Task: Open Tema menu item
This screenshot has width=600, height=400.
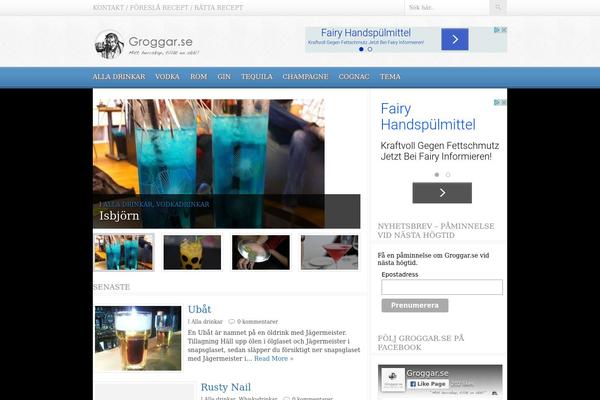Action: (390, 77)
